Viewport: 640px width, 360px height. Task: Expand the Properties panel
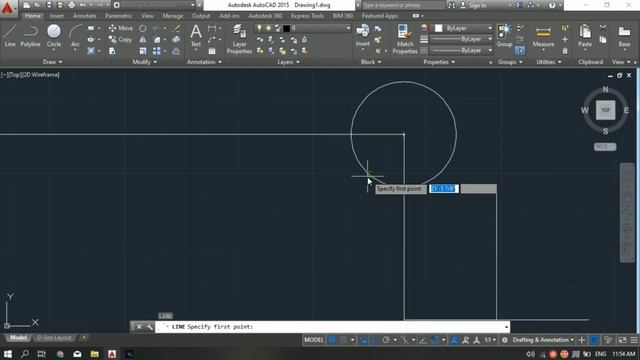click(x=439, y=62)
